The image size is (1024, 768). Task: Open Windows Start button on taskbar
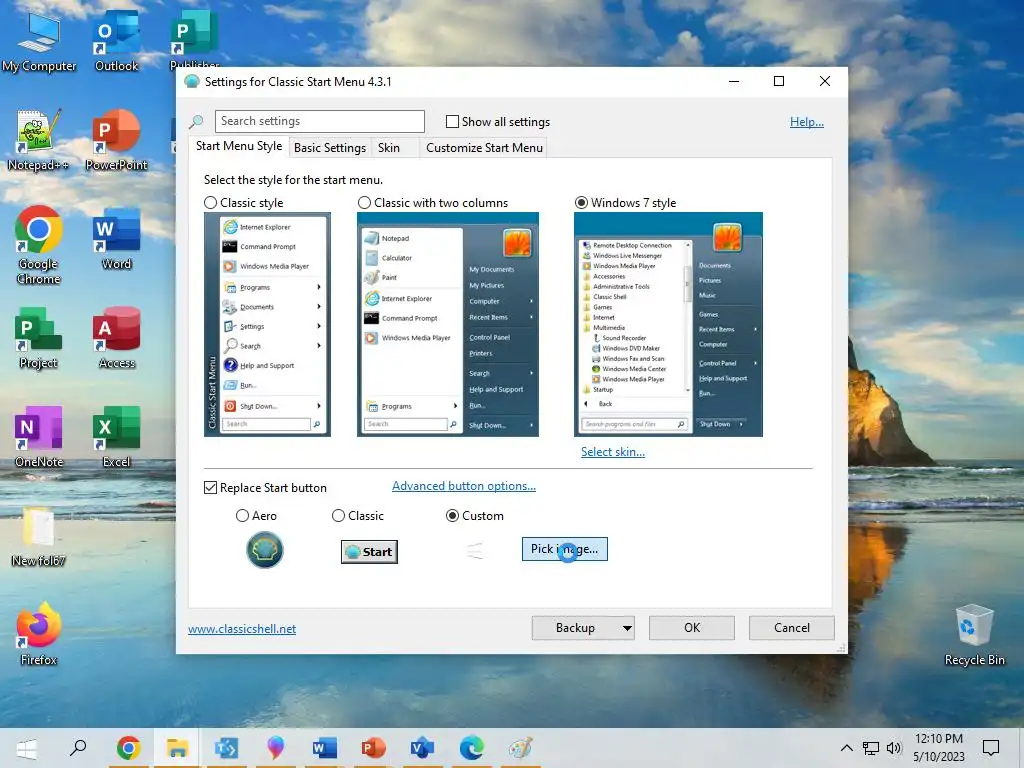pyautogui.click(x=27, y=748)
